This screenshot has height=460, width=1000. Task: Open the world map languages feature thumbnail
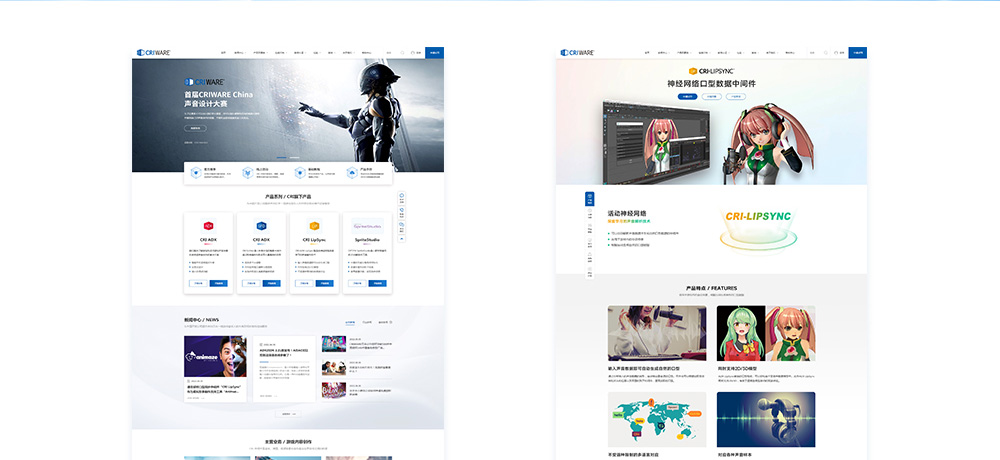(657, 419)
